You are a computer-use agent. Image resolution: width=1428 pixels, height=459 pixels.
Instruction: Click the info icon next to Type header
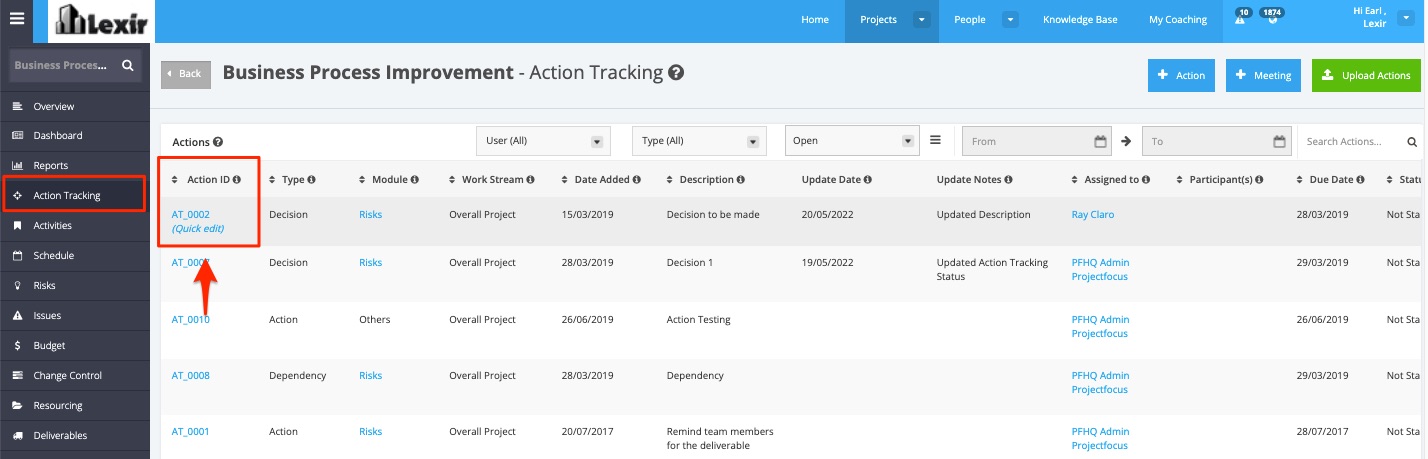[312, 180]
